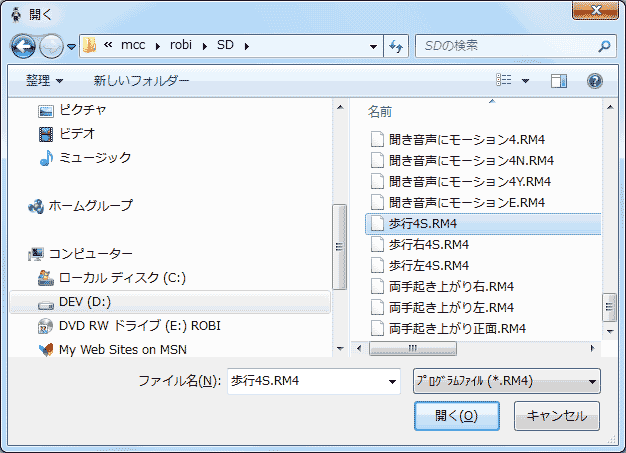Open the ファイル名 dropdown arrow
This screenshot has width=626, height=453.
(x=392, y=382)
